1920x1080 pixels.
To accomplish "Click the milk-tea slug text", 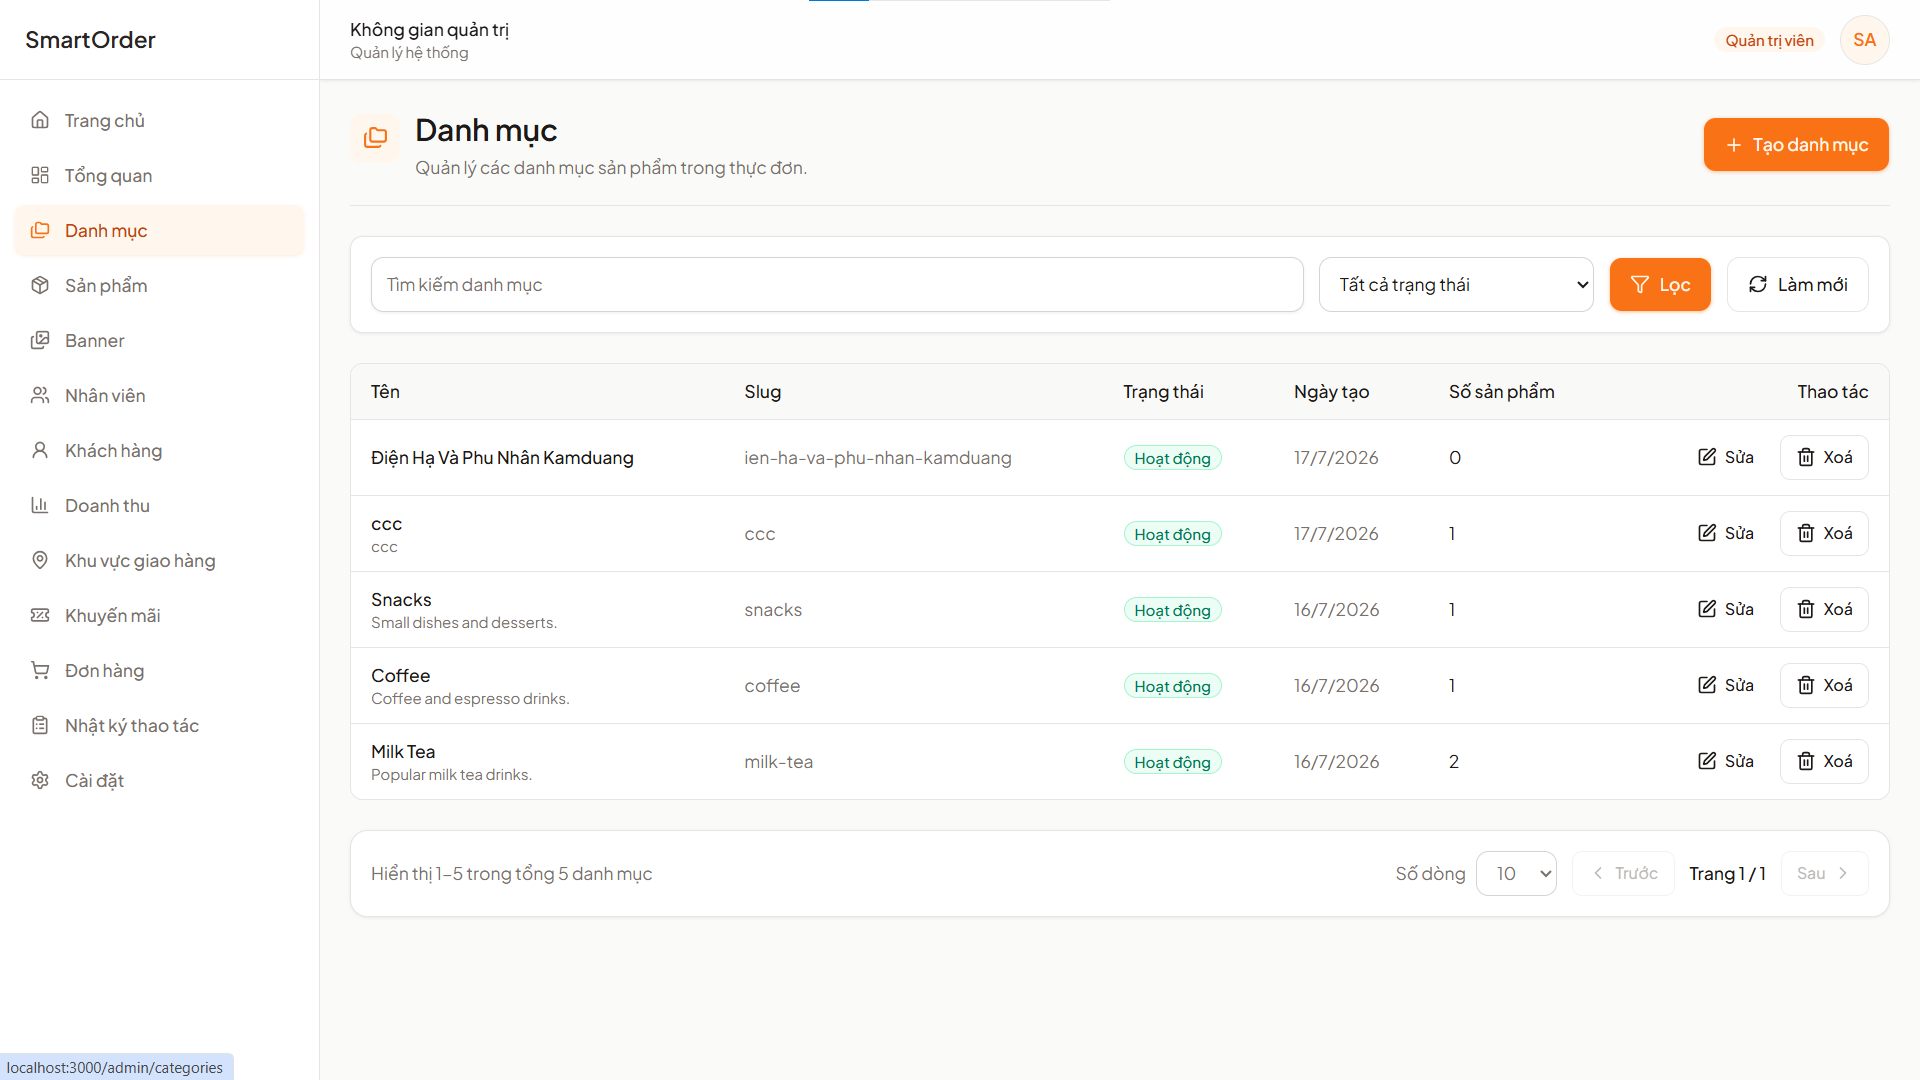I will [778, 762].
